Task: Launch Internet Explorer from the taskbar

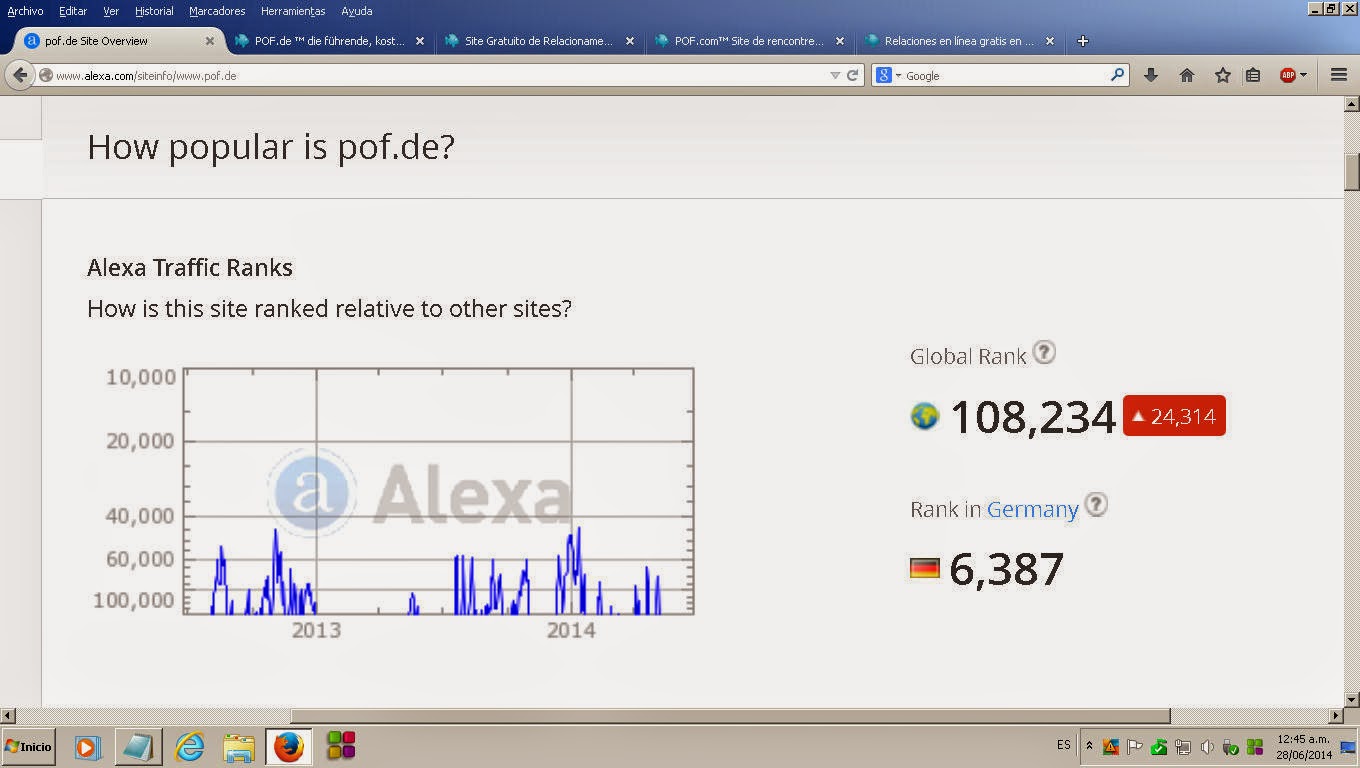Action: [189, 747]
